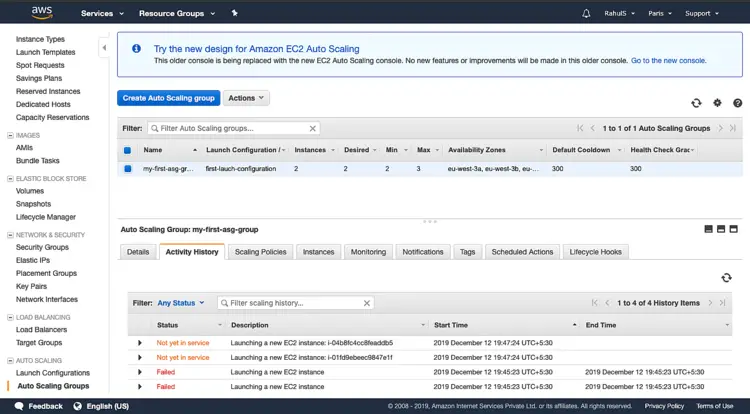Collapse the IMAGES sidebar section
This screenshot has width=750, height=414.
coord(11,135)
